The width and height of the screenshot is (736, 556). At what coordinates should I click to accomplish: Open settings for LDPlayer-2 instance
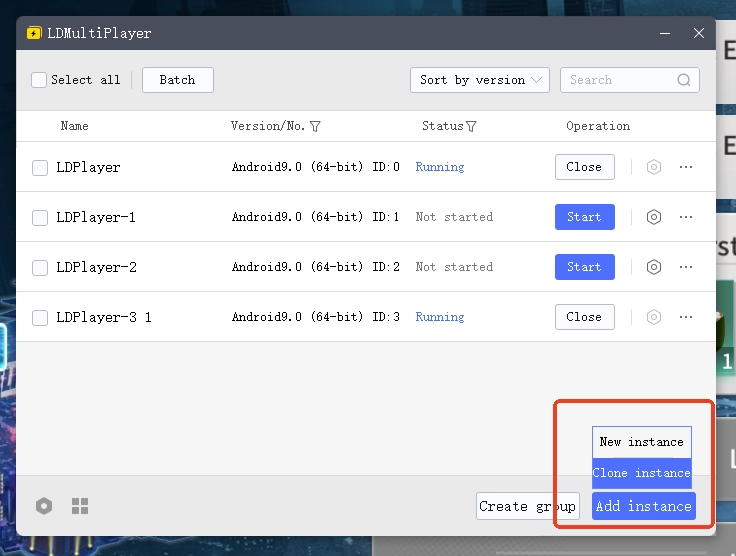(x=654, y=267)
